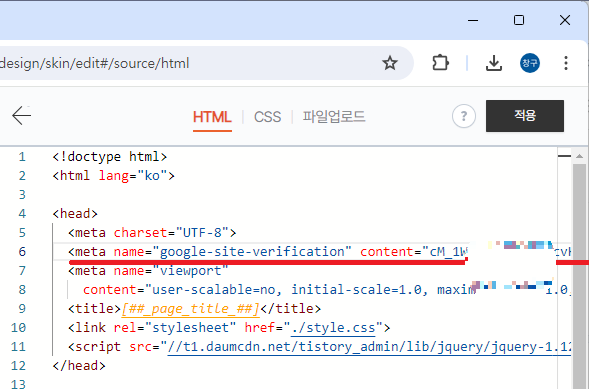Screen dimensions: 589x389
Task: Open the browser extensions puzzle icon
Action: tap(440, 63)
